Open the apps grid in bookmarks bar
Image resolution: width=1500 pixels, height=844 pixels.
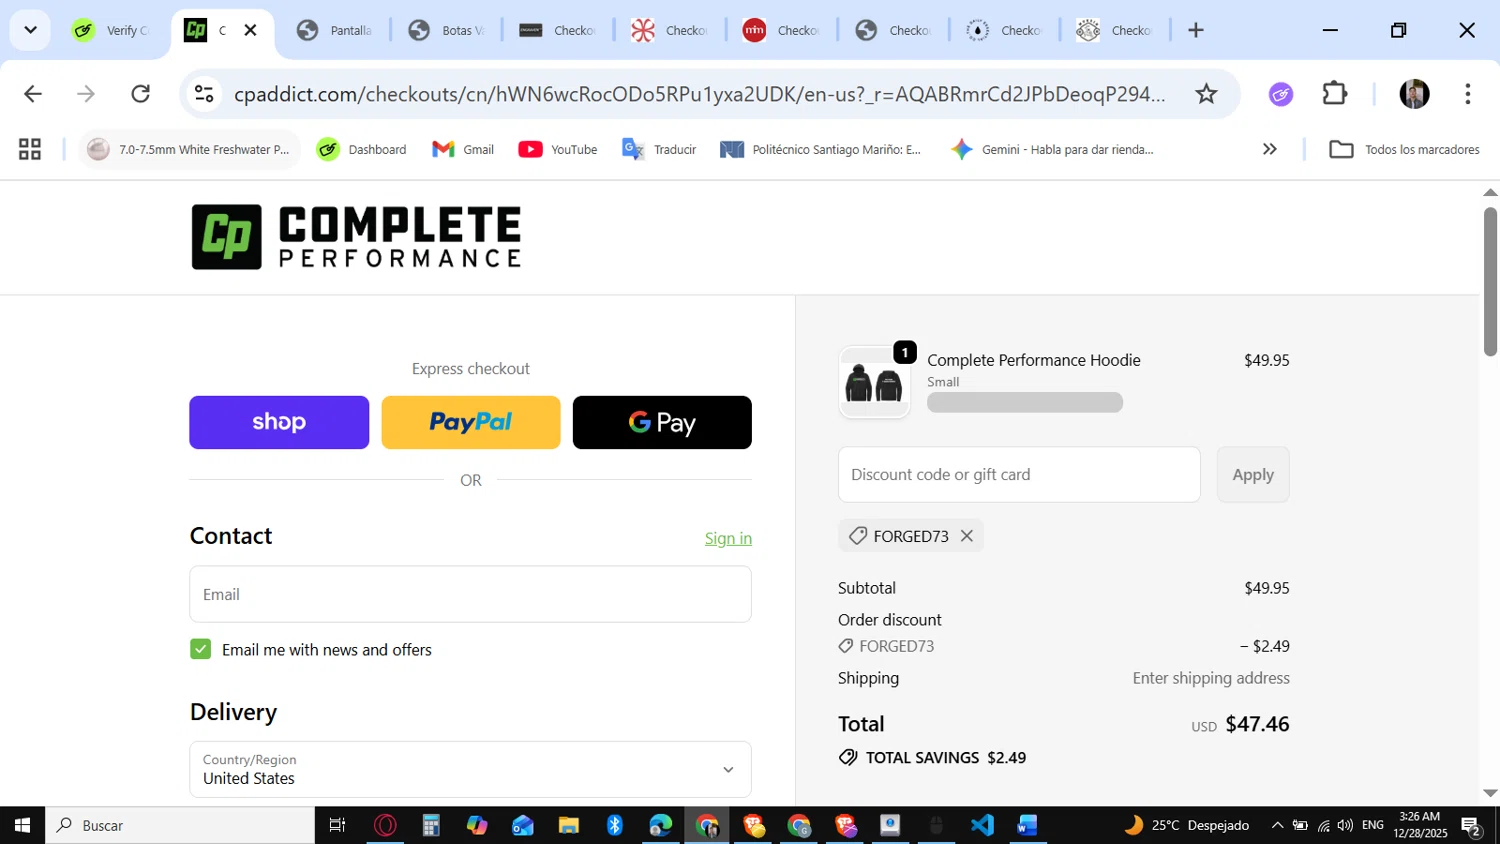click(30, 150)
